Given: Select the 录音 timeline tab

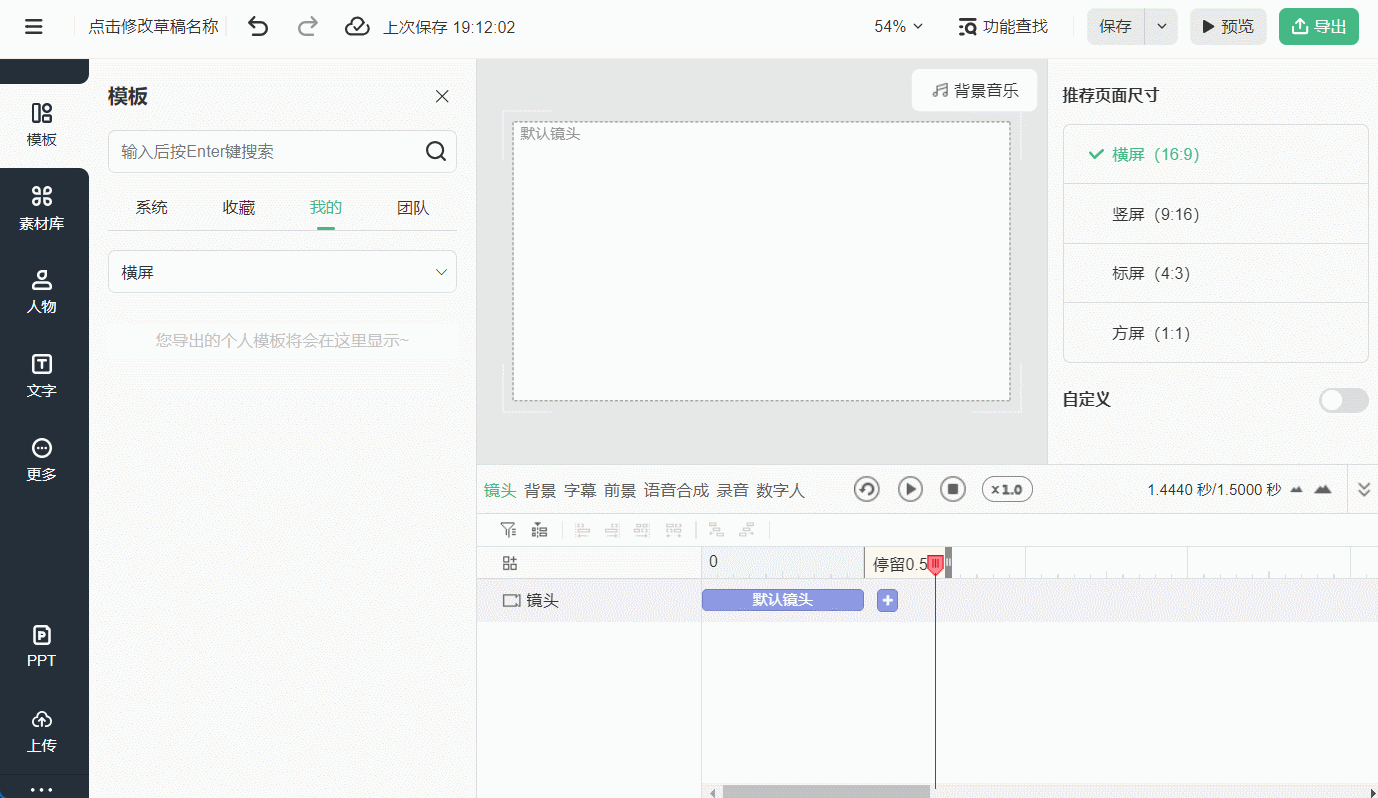Looking at the screenshot, I should [732, 490].
